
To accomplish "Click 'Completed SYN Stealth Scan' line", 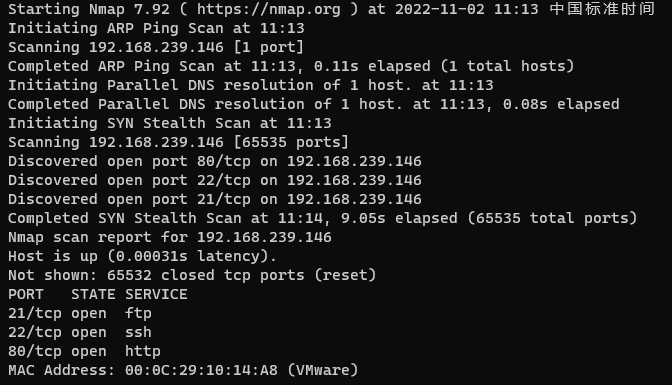I will coord(323,218).
